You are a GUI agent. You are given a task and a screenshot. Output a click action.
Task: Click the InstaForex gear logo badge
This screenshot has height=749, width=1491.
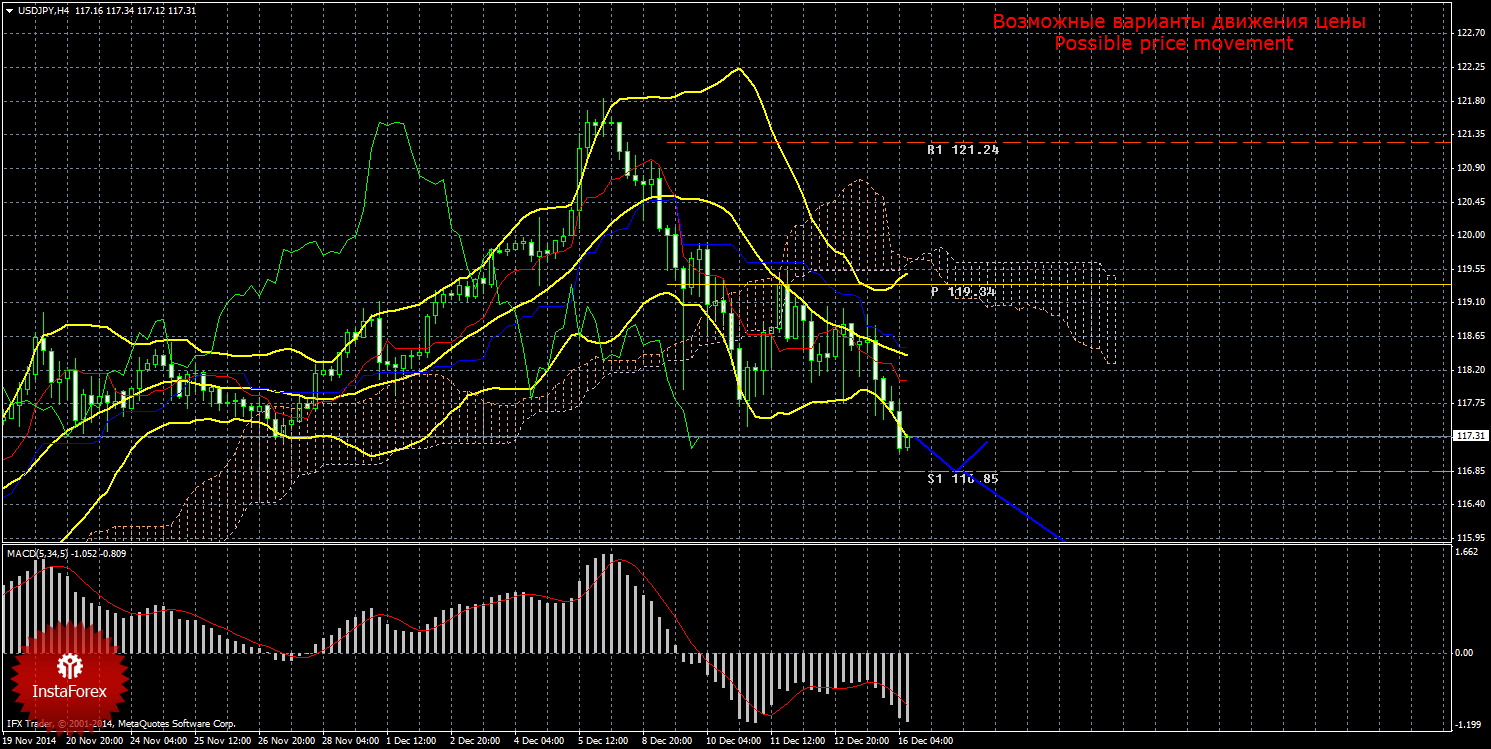tap(69, 675)
